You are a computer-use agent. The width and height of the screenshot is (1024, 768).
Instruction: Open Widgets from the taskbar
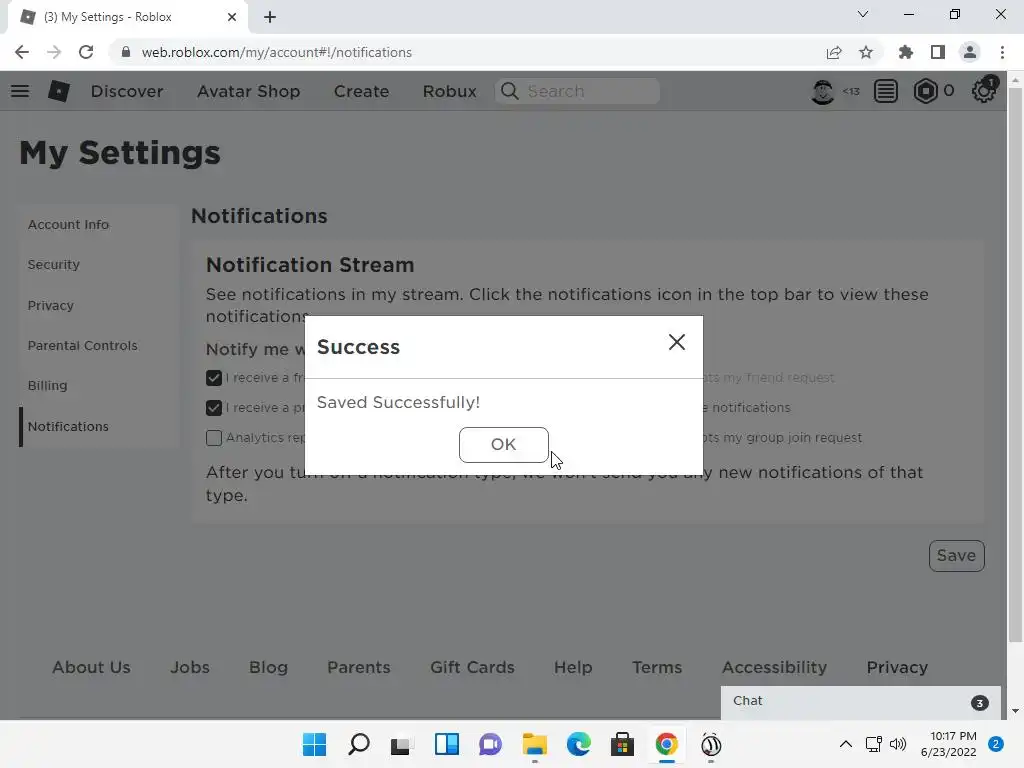(x=447, y=744)
